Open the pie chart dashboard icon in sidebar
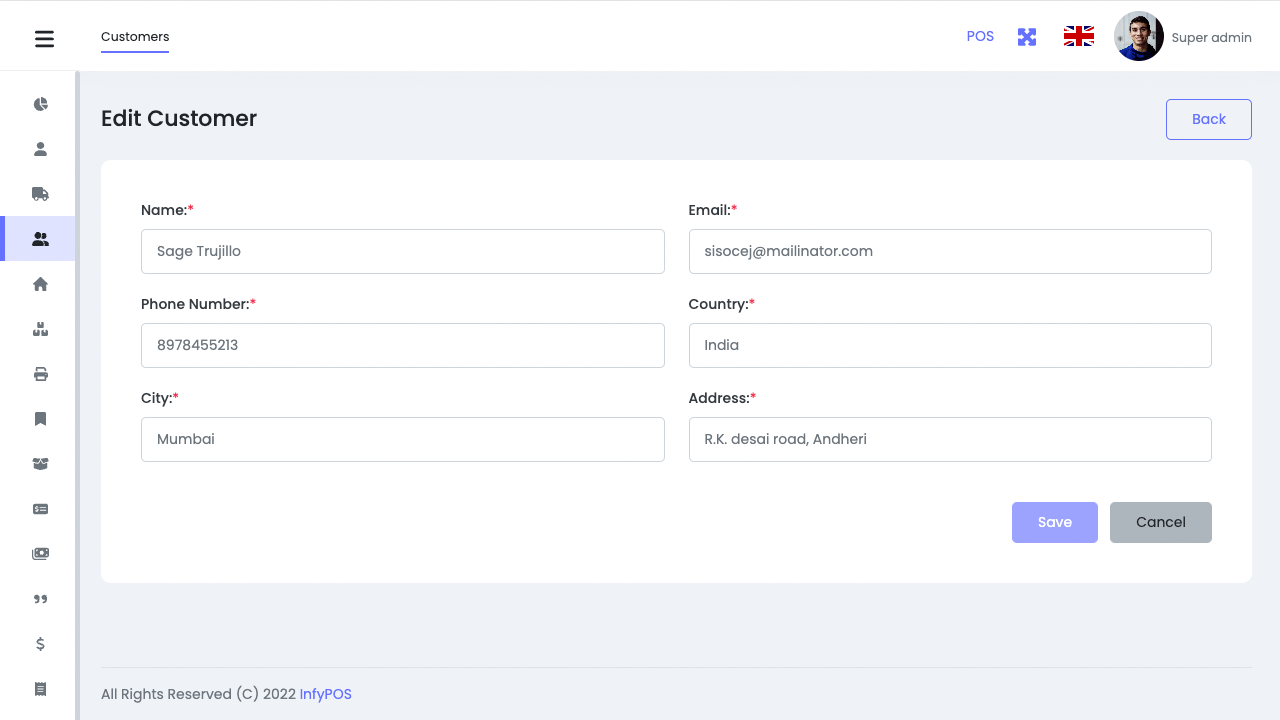The image size is (1280, 720). pyautogui.click(x=40, y=104)
